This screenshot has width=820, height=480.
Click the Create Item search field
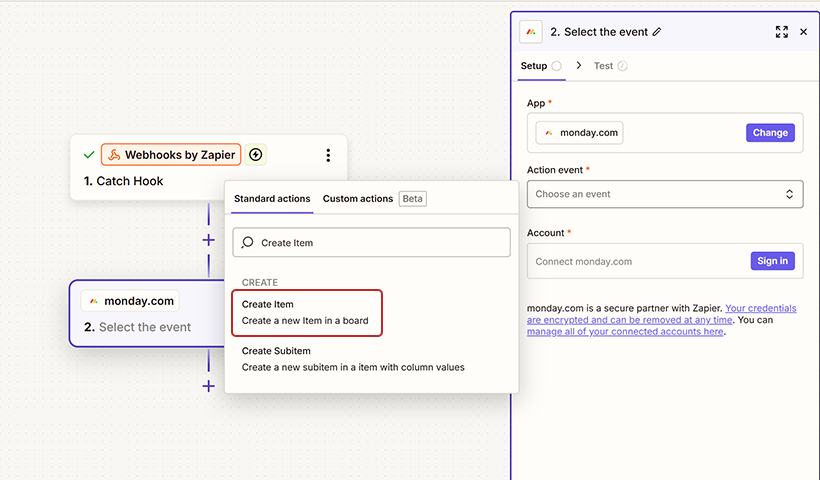pos(380,243)
